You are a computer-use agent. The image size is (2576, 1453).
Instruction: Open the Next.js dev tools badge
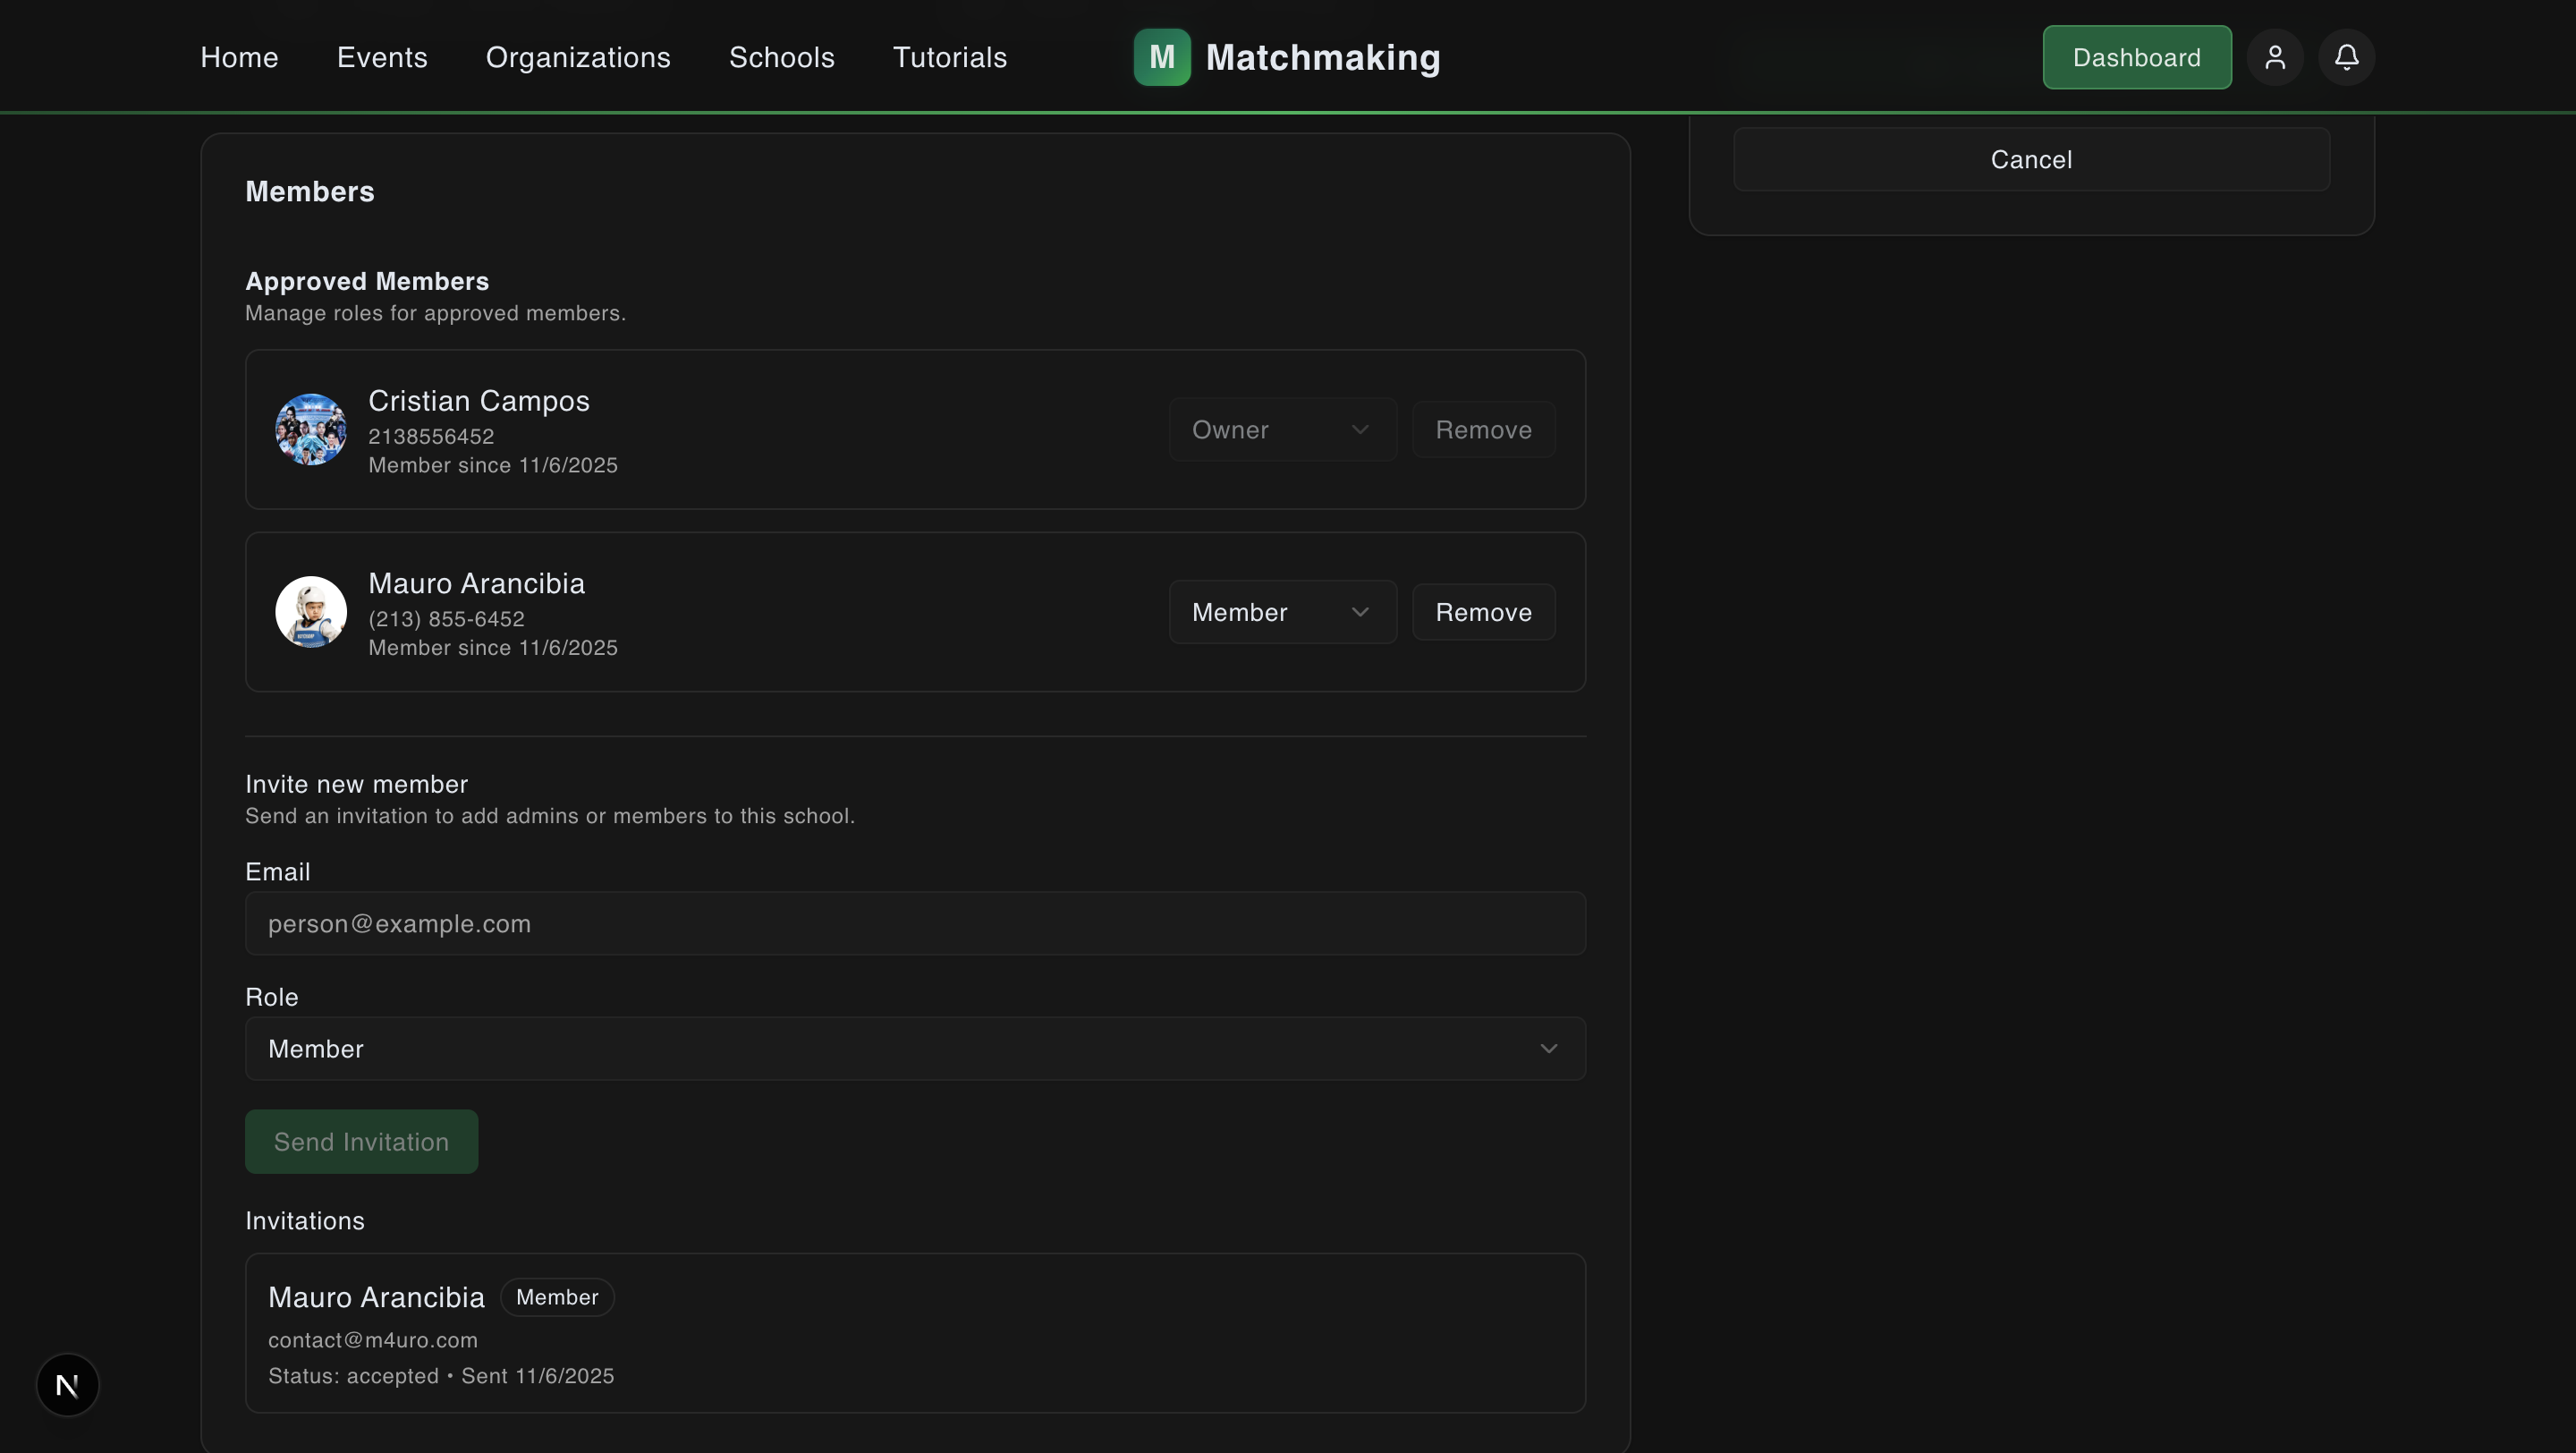tap(68, 1385)
